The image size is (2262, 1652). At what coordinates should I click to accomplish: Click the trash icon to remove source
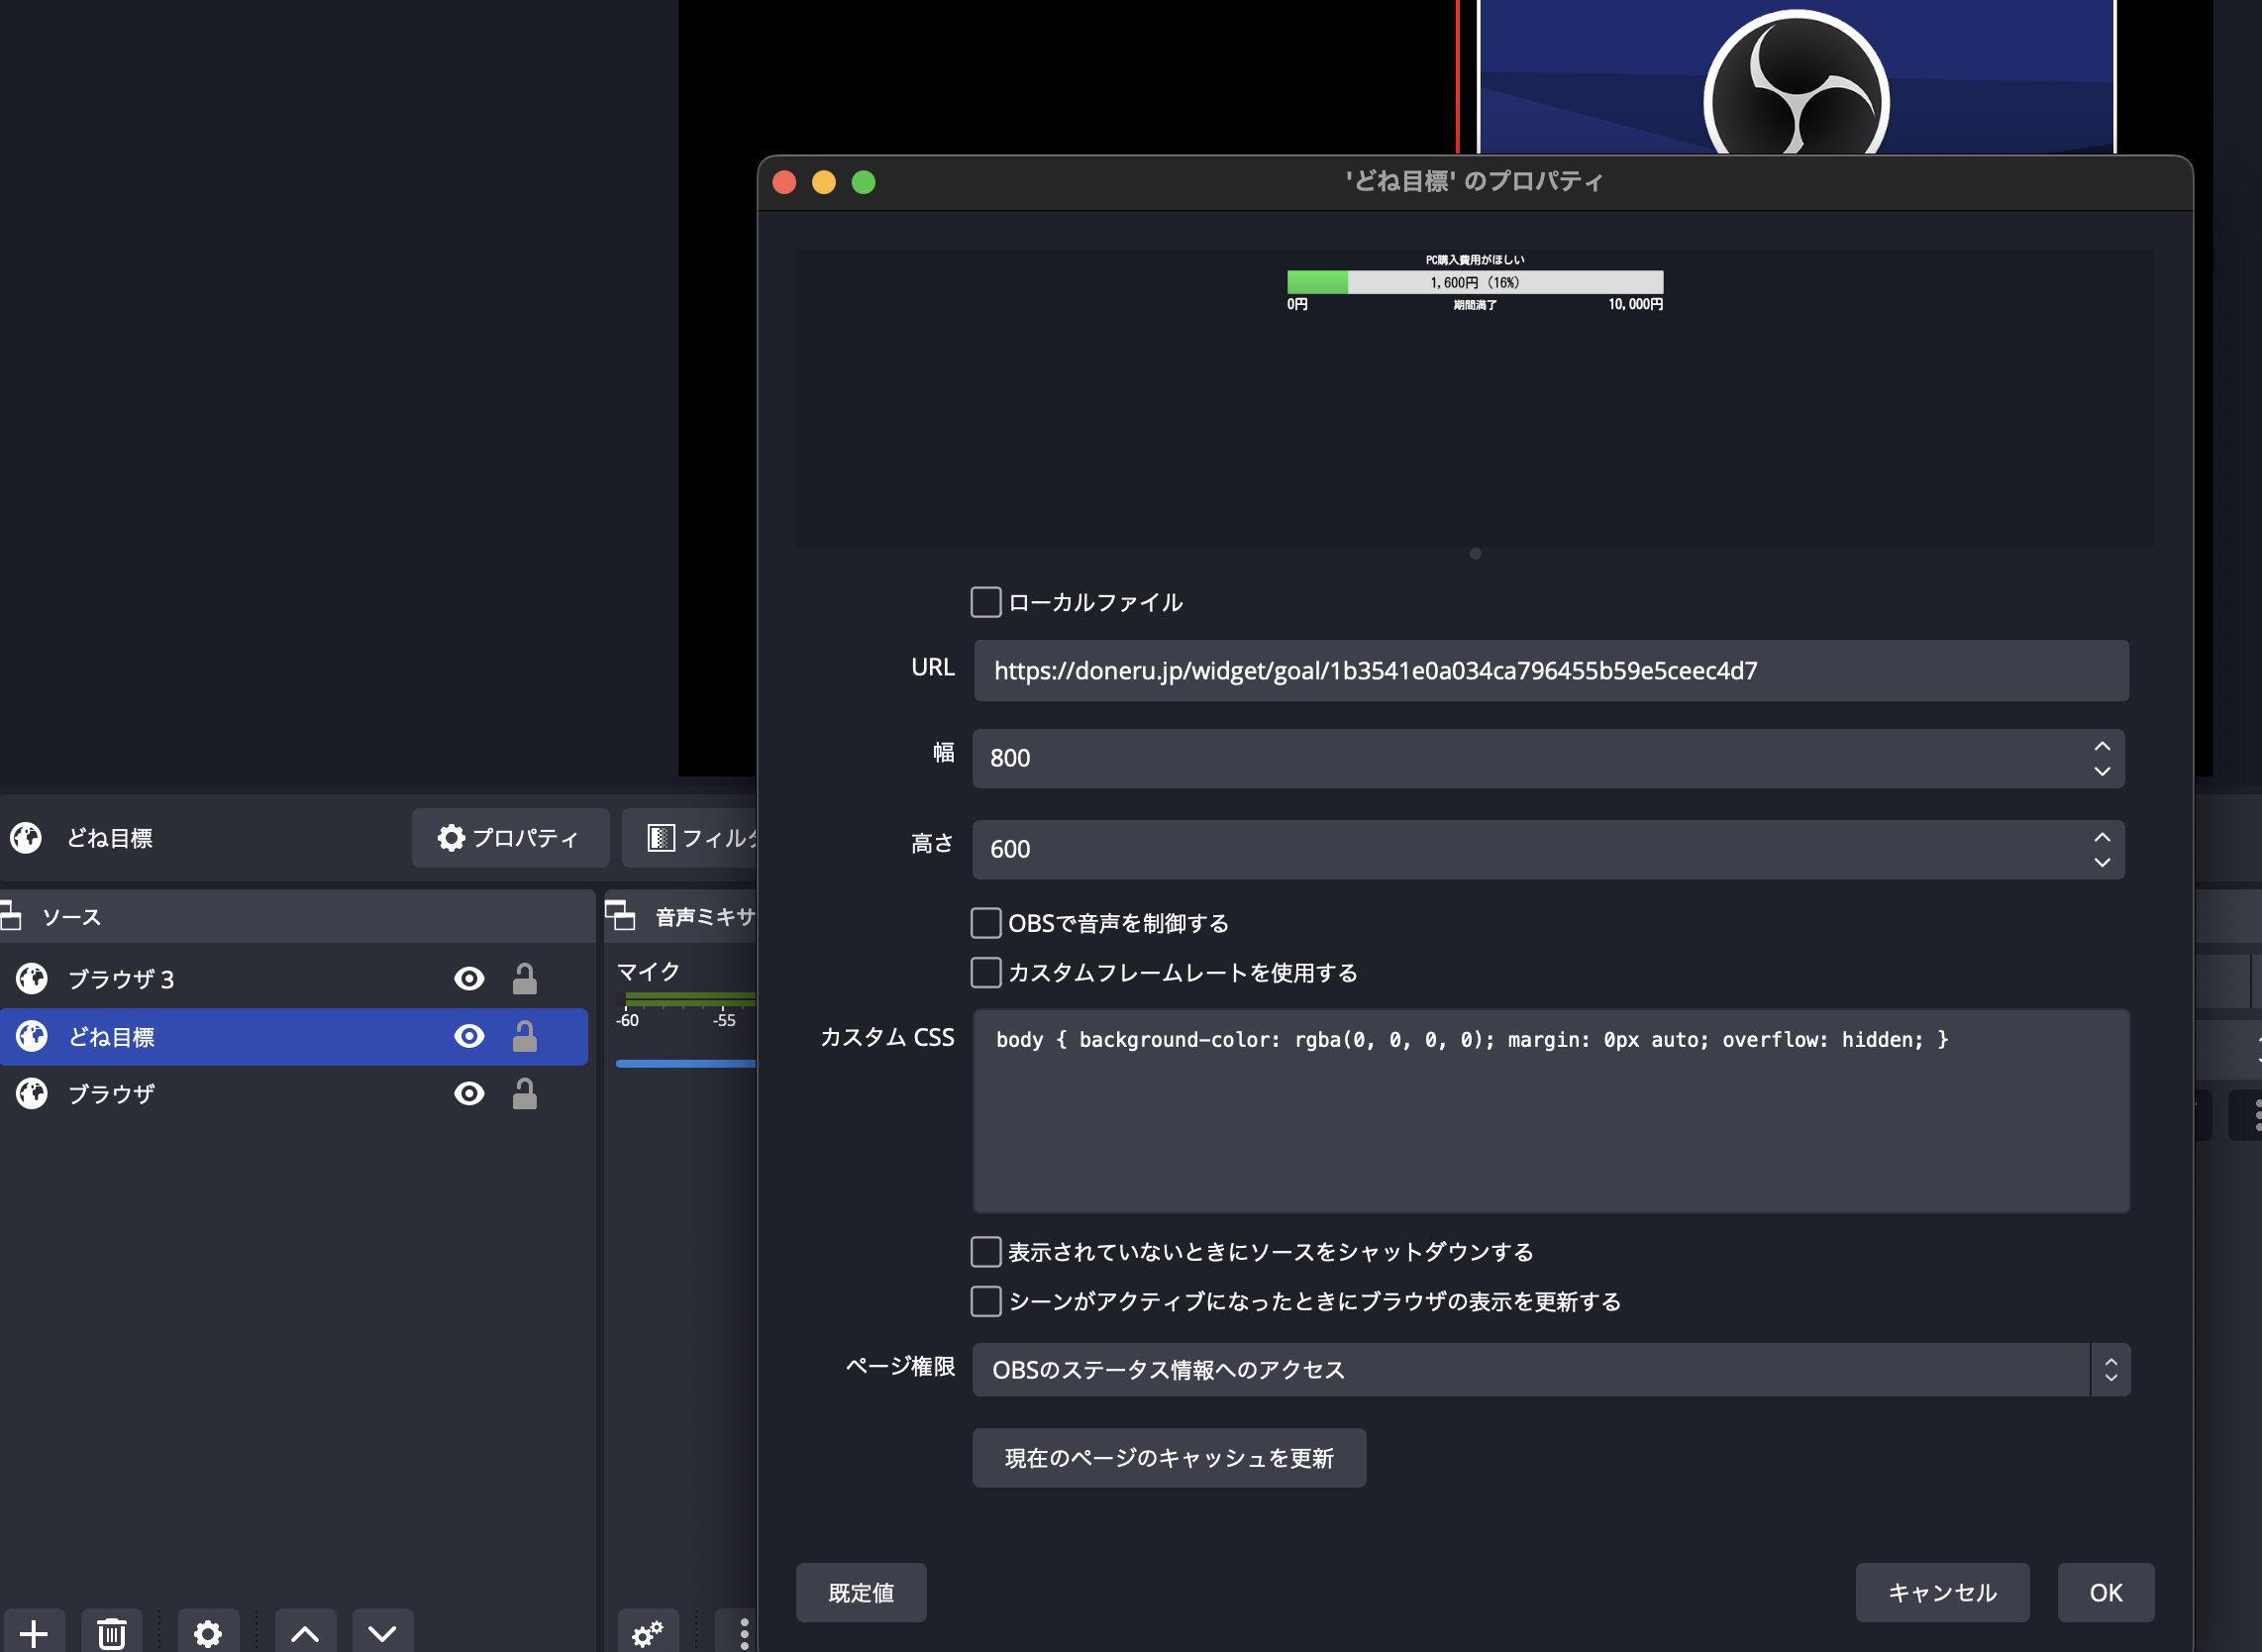point(111,1633)
